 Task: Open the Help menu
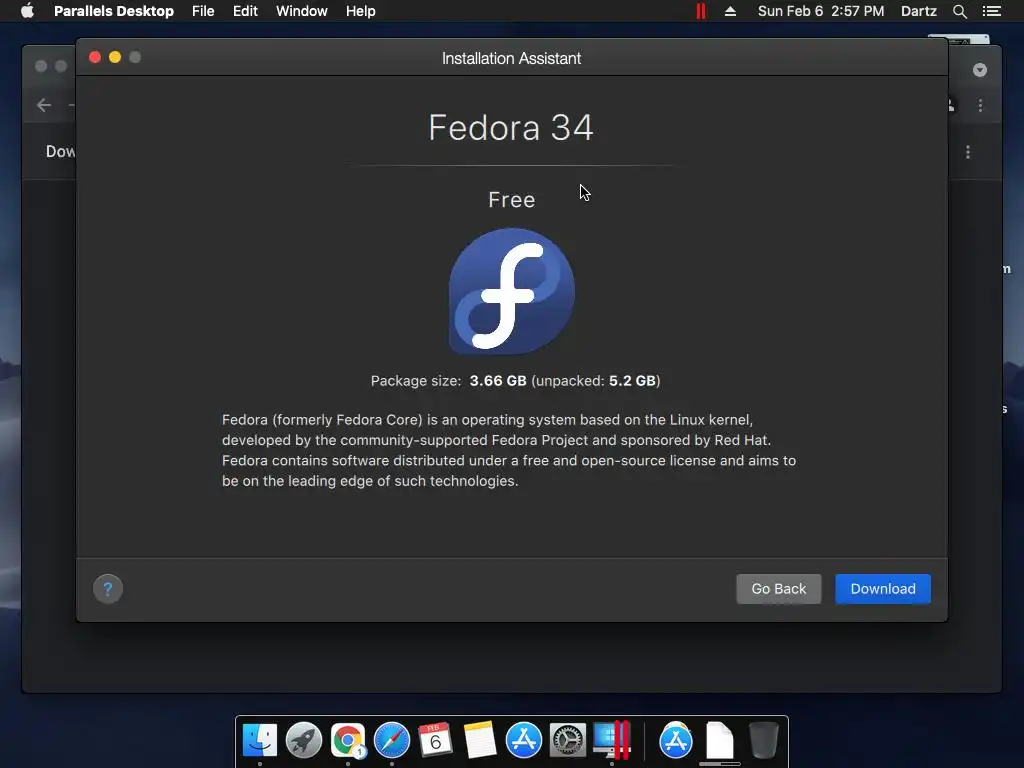coord(360,11)
